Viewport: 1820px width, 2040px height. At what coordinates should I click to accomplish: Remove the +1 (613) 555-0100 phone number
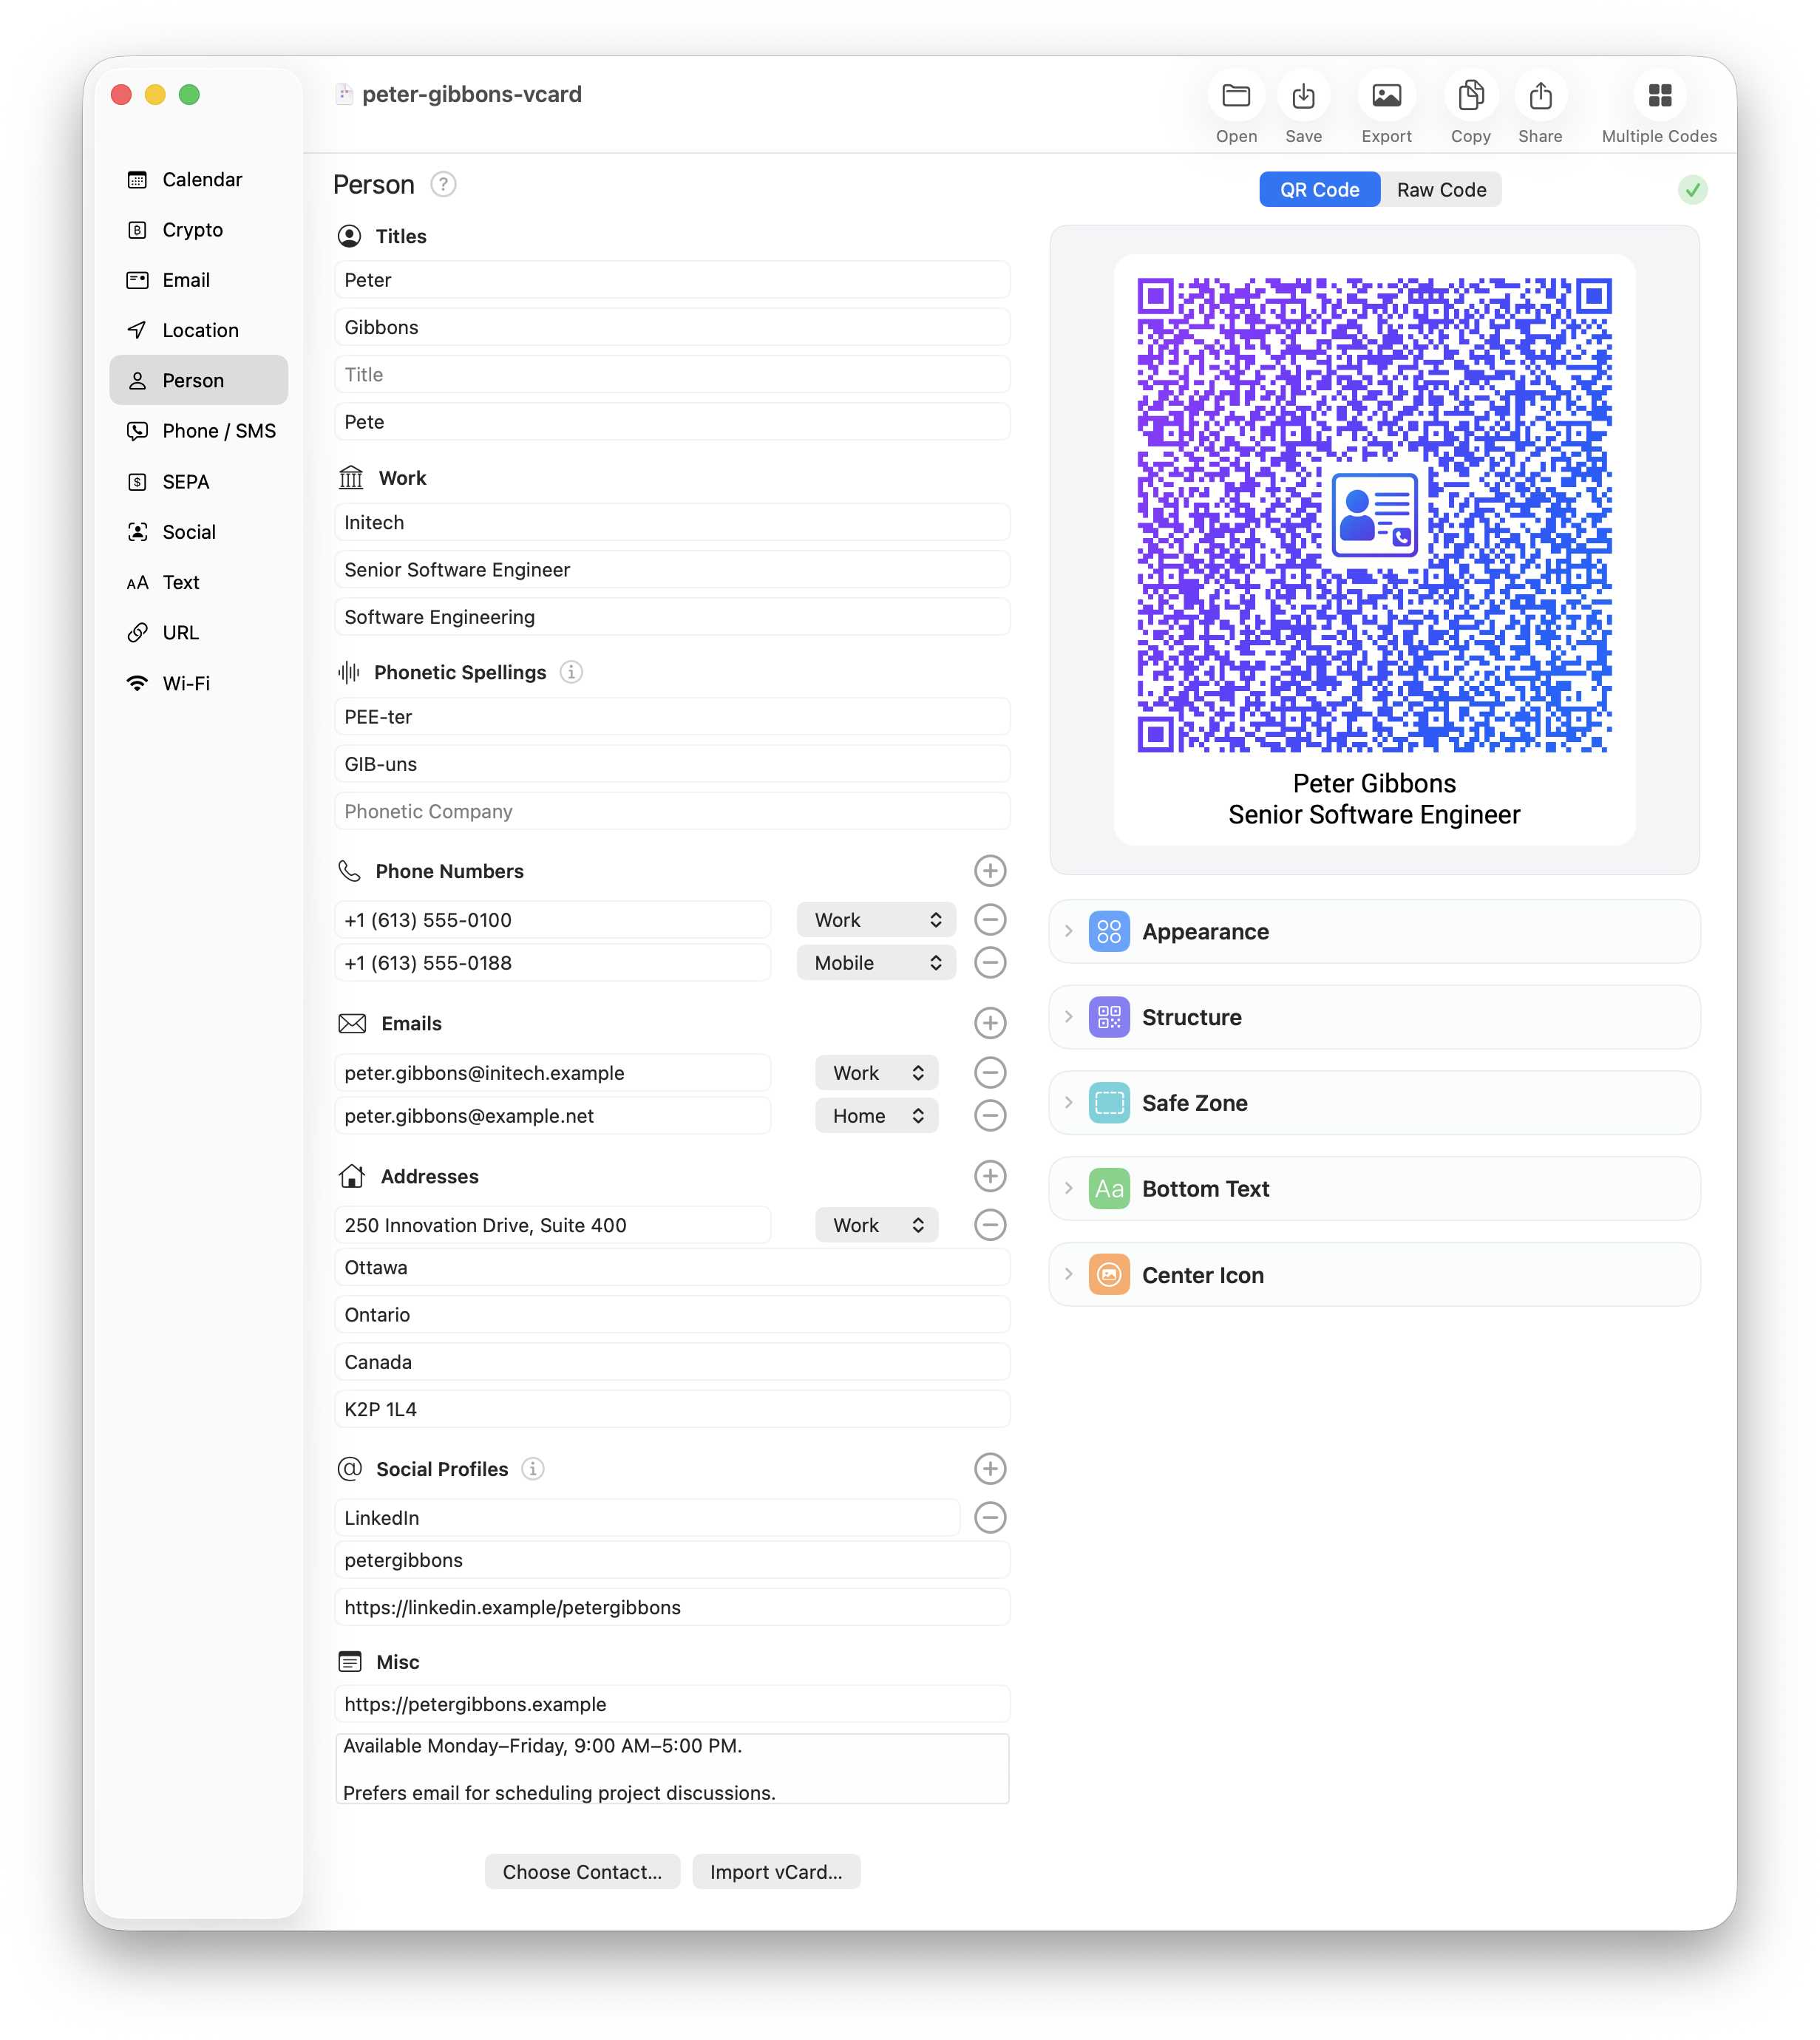click(x=990, y=920)
